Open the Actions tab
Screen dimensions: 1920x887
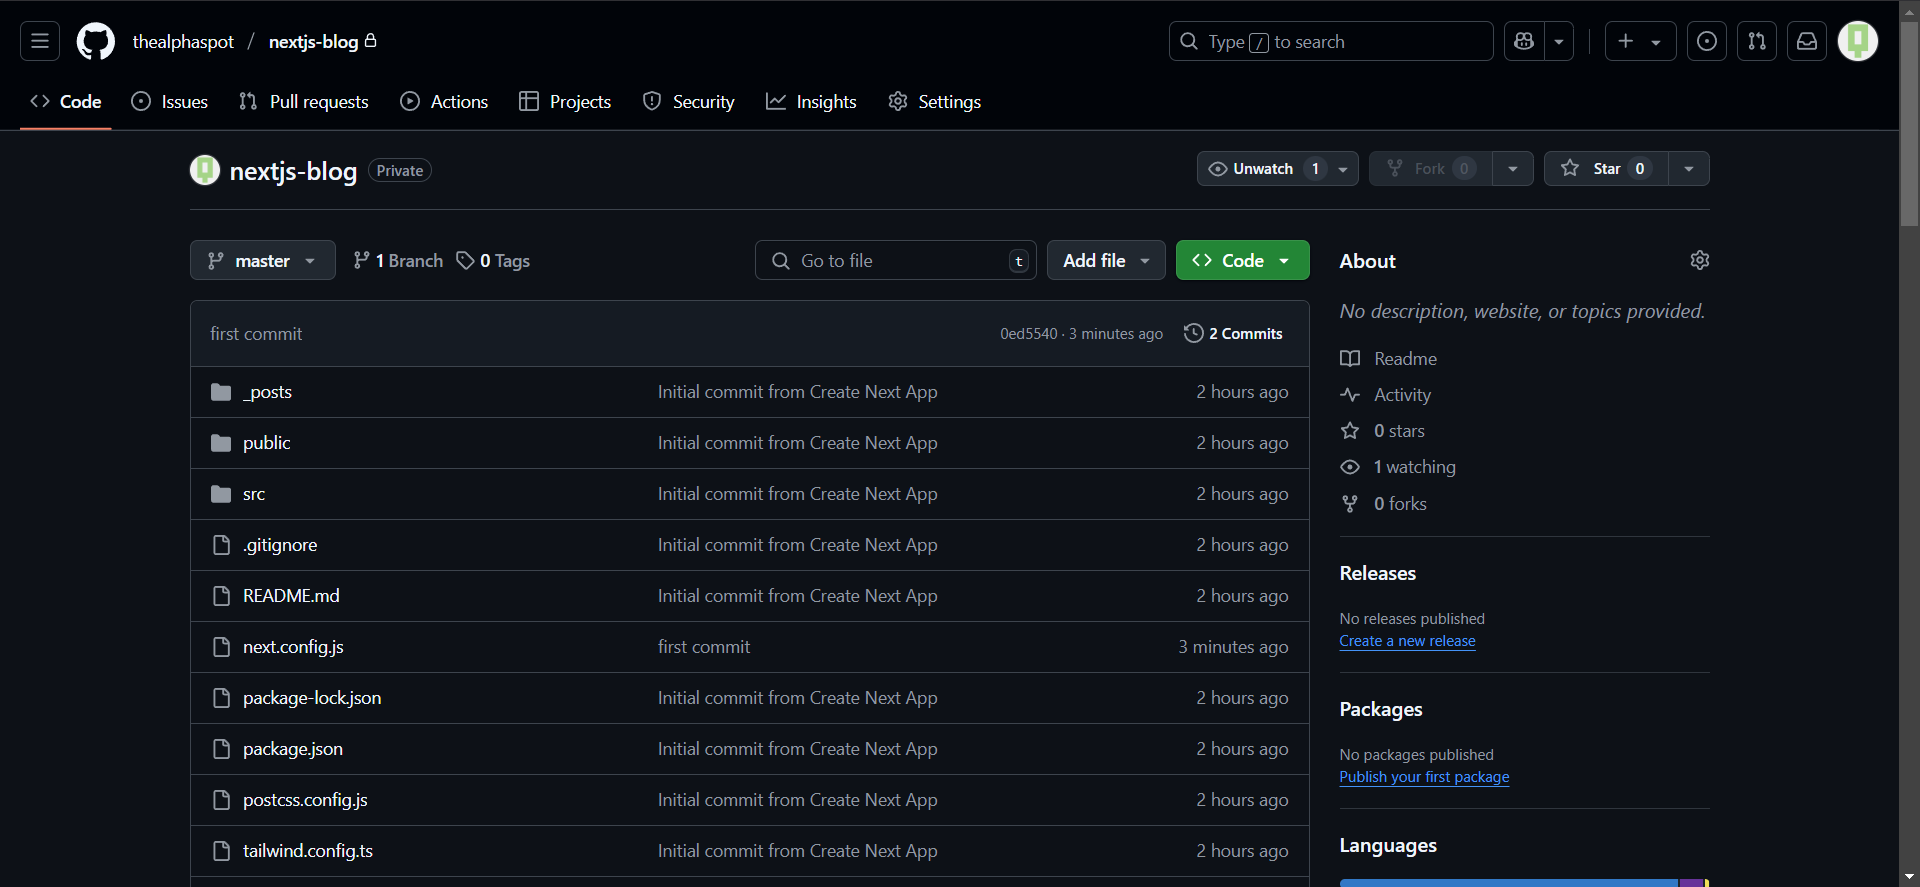coord(444,101)
